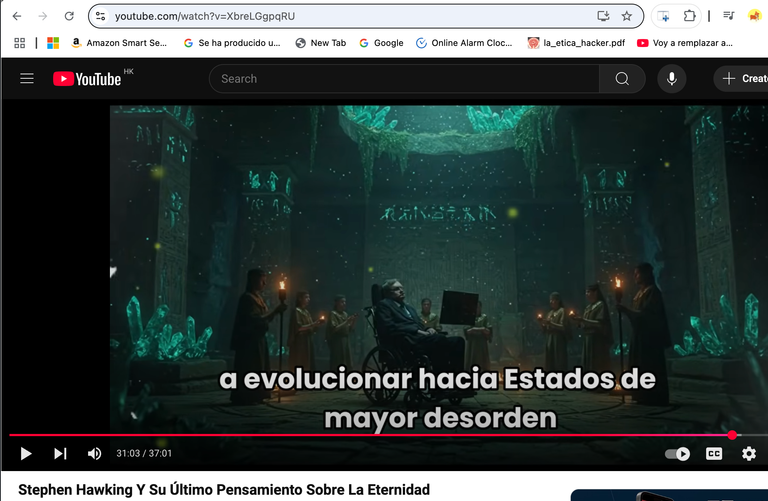Screen dimensions: 768x501
Task: Click the address bar URL text
Action: [x=205, y=16]
